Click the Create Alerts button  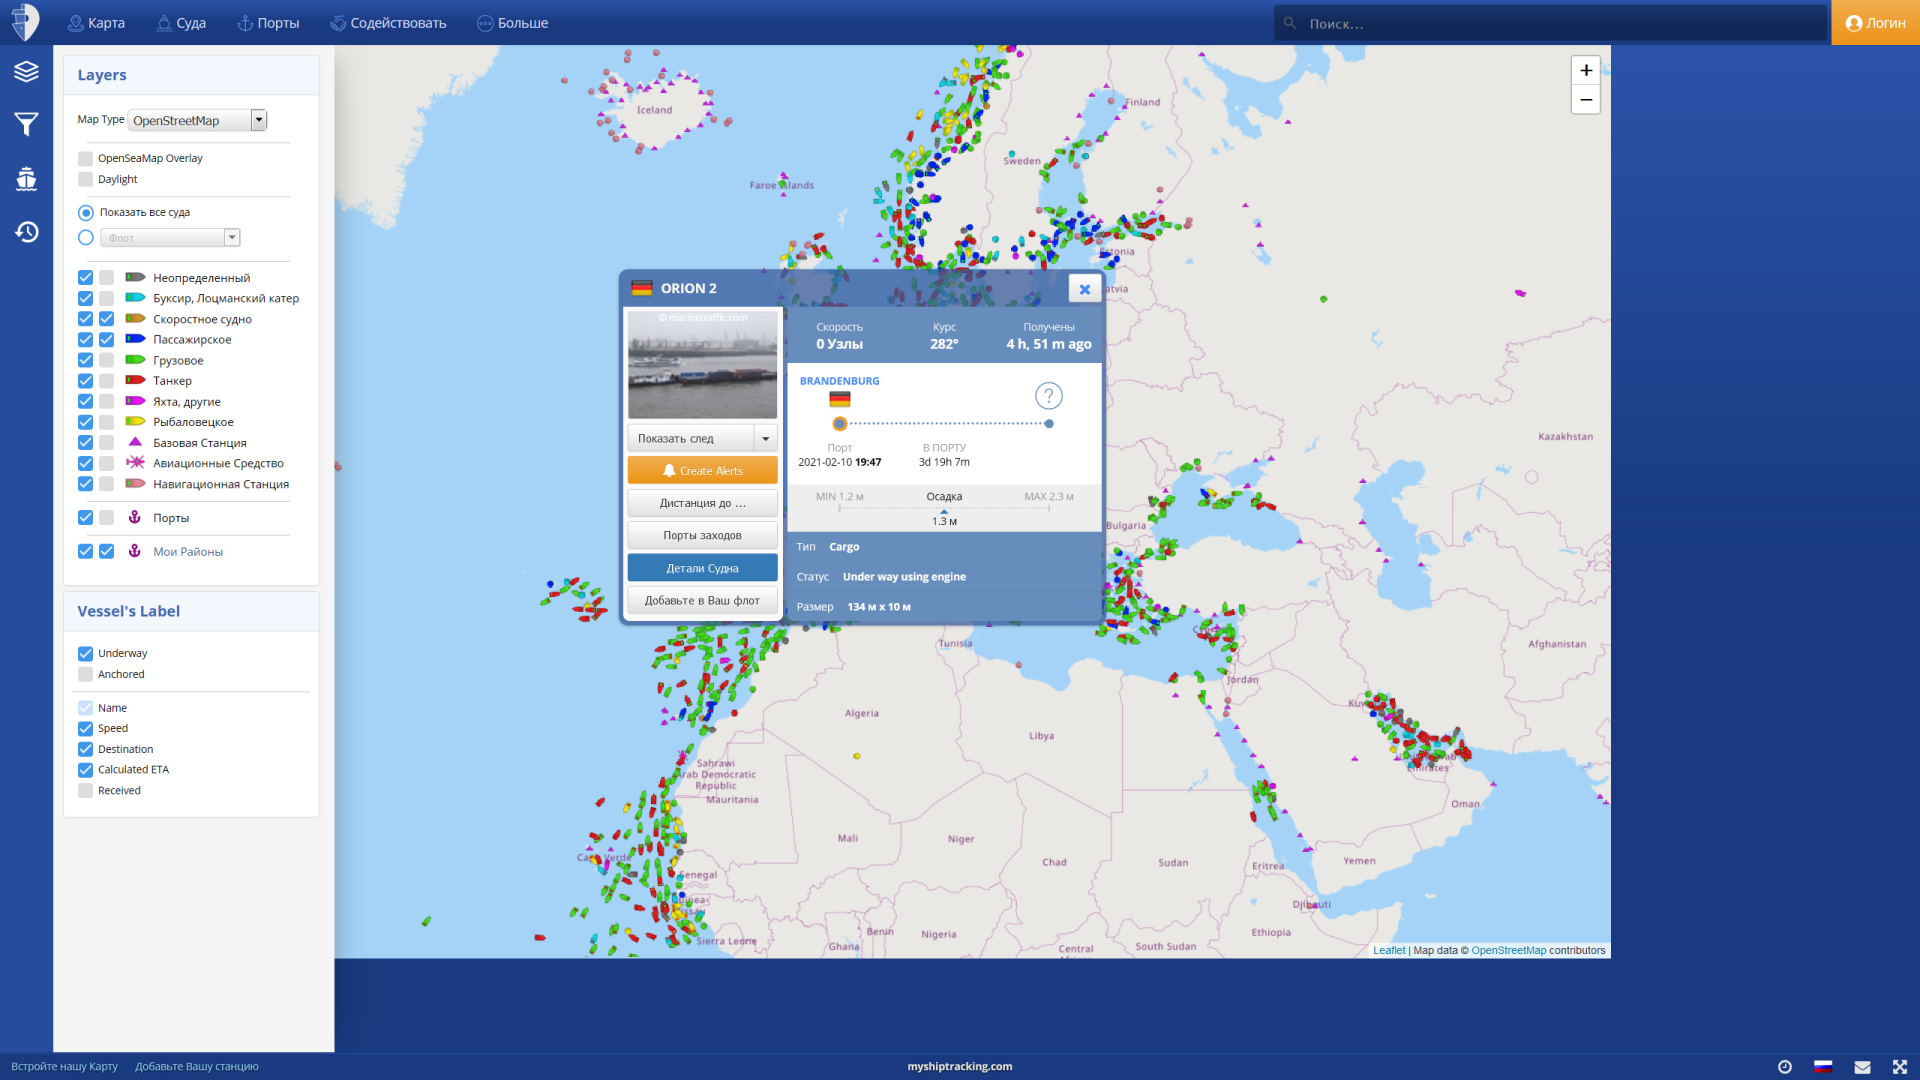point(702,471)
